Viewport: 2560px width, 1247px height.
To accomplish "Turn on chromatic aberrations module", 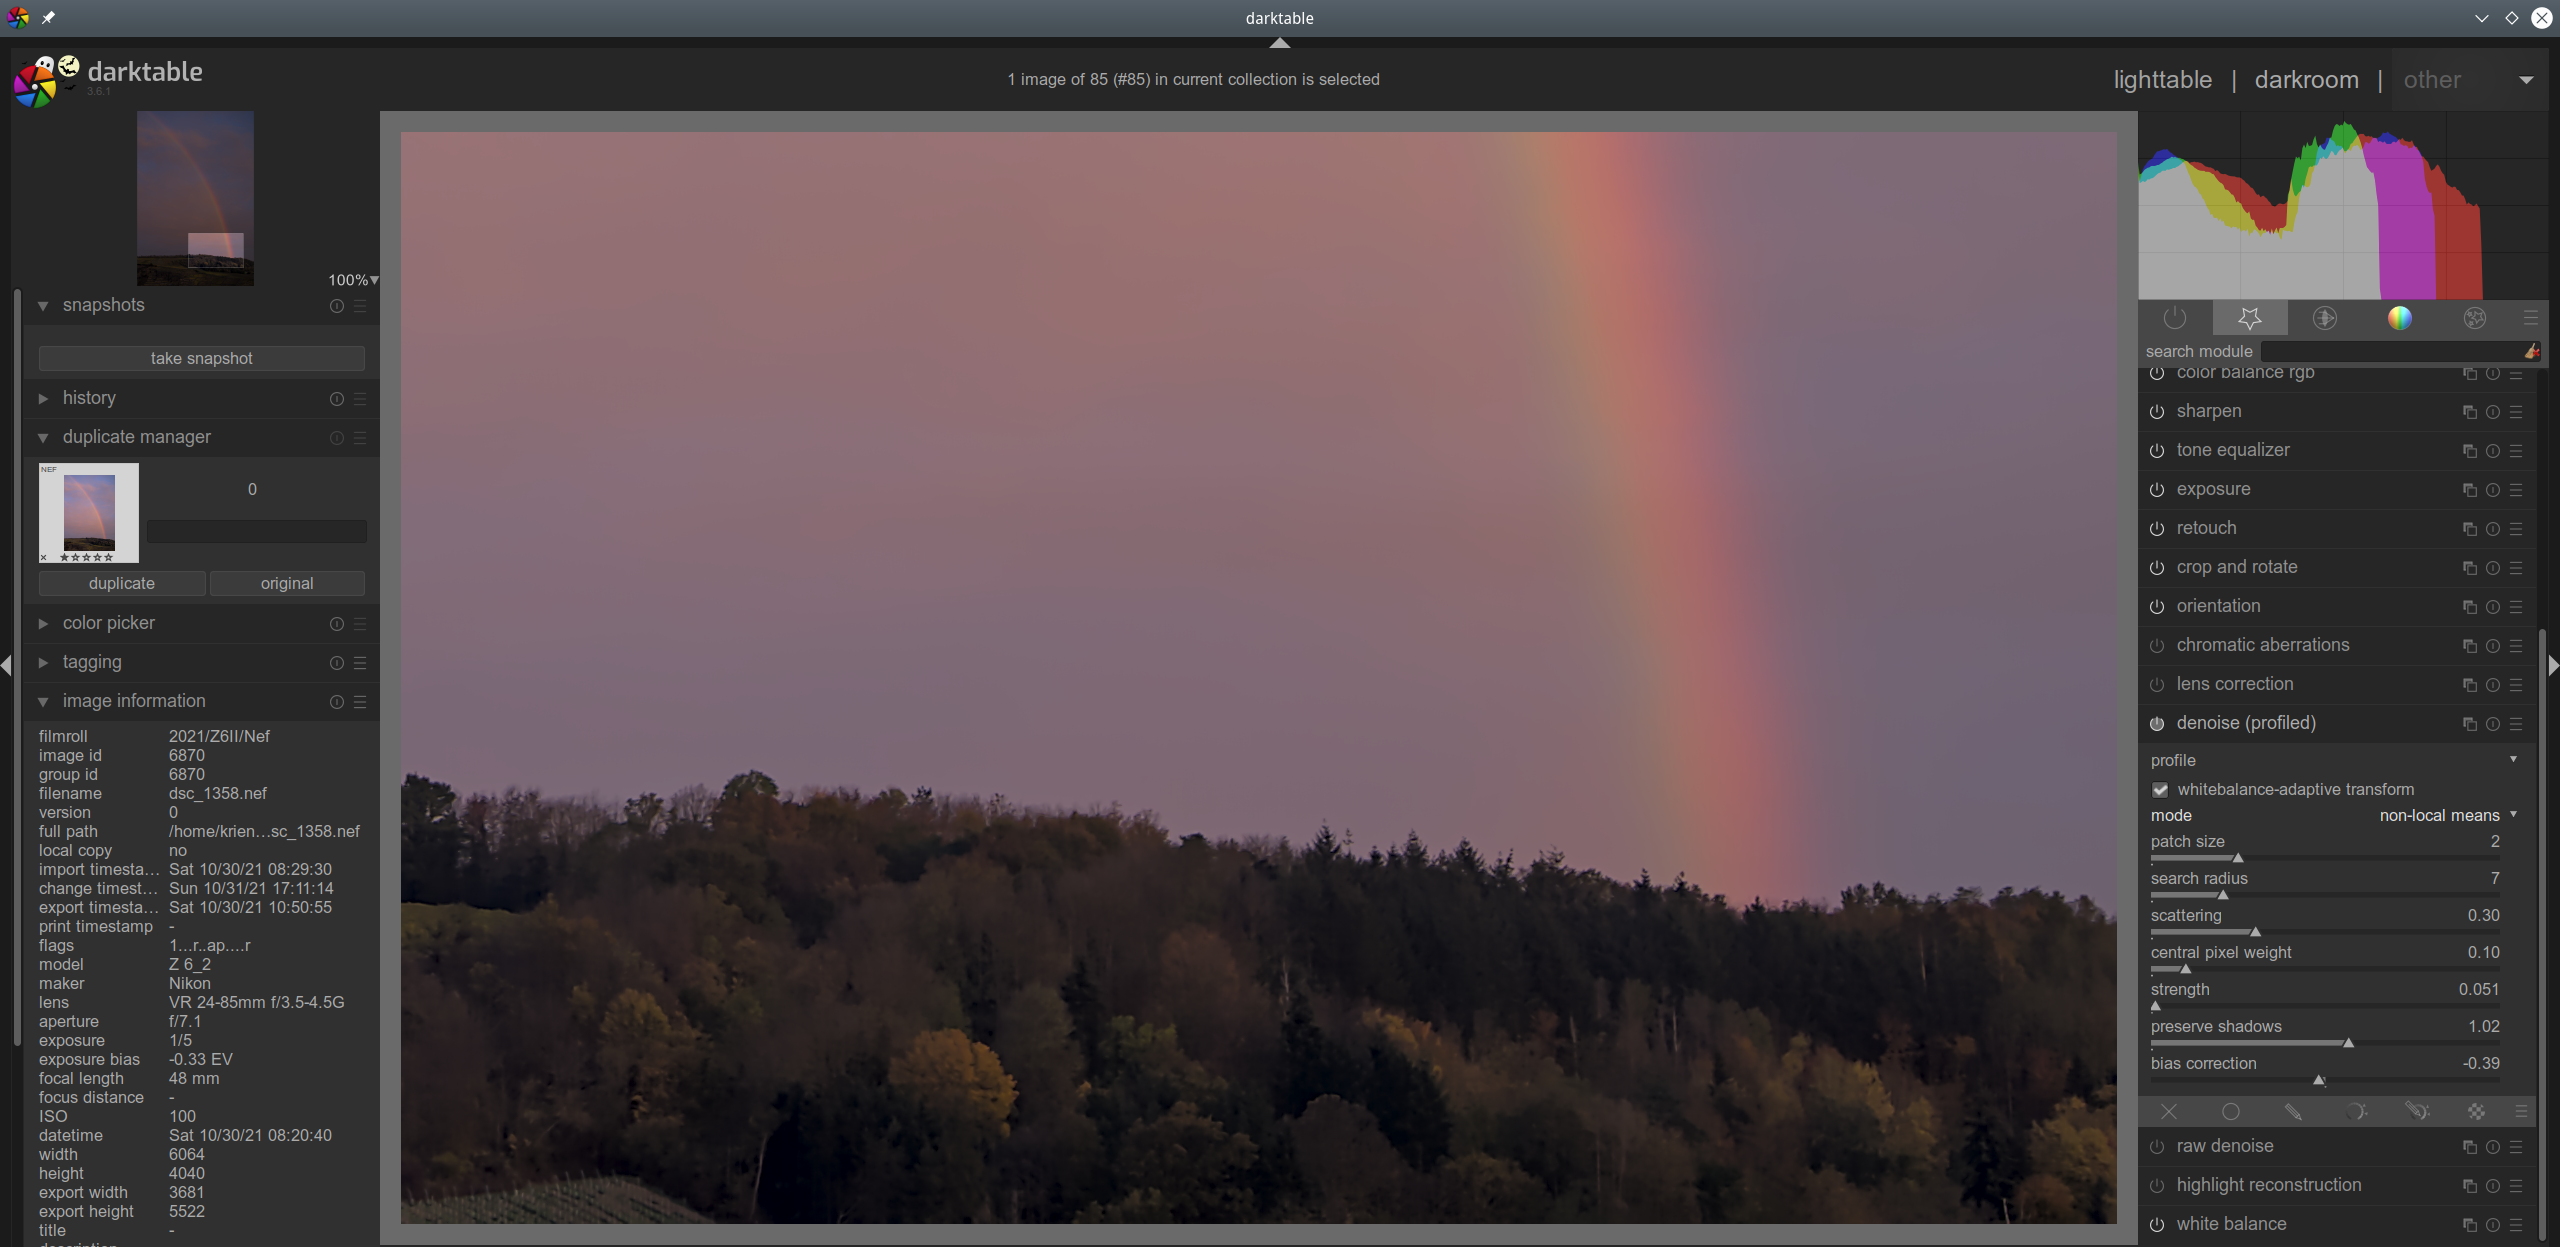I will click(x=2157, y=646).
